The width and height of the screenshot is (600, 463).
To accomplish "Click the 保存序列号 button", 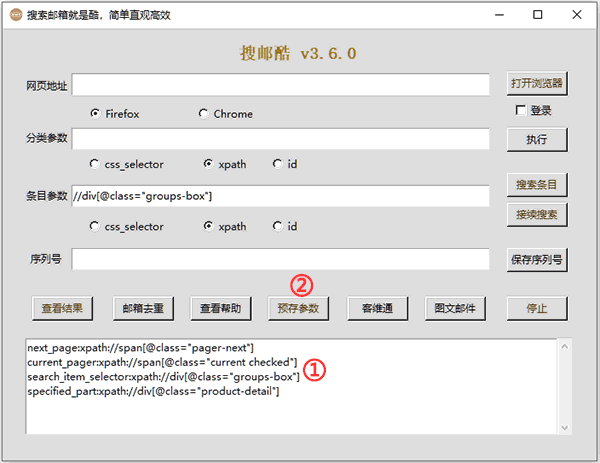I will pos(537,261).
